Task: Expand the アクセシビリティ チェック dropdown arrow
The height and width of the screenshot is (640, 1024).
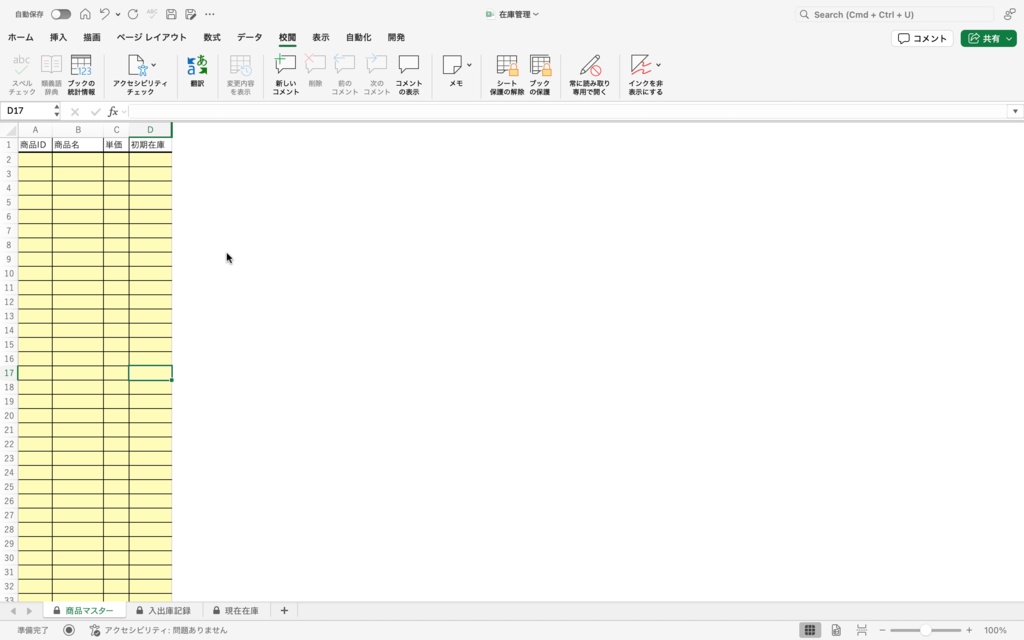Action: click(153, 65)
